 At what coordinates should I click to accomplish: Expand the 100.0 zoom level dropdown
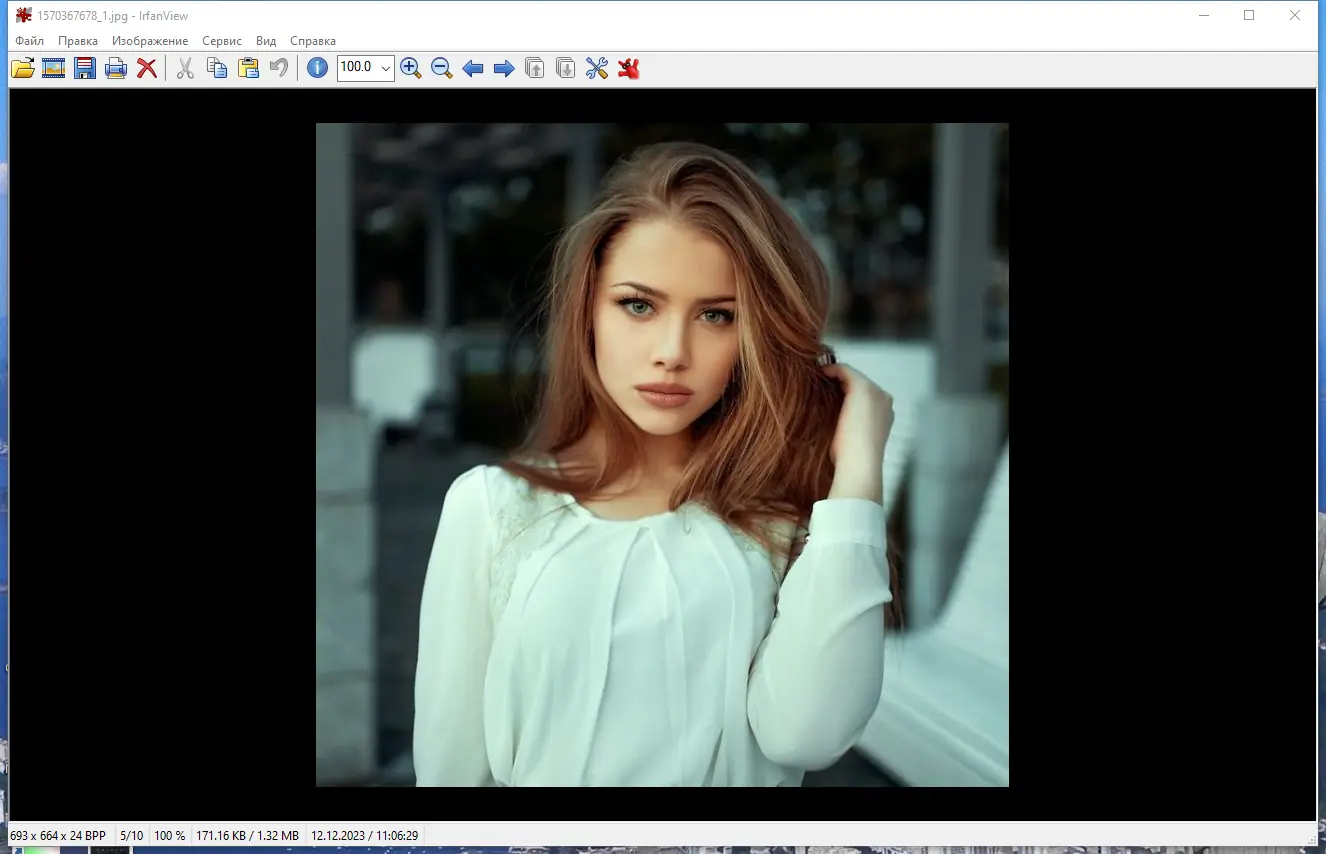[386, 68]
